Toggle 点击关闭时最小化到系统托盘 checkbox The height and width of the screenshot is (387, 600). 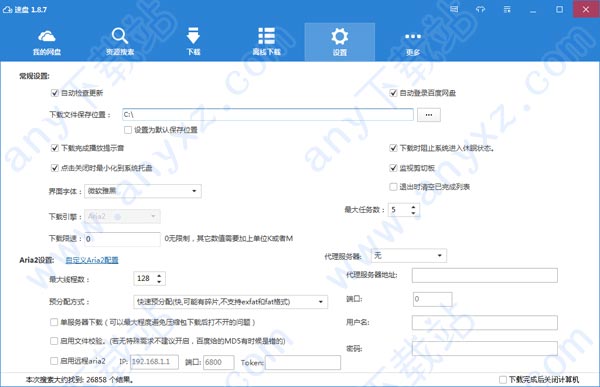pyautogui.click(x=55, y=168)
